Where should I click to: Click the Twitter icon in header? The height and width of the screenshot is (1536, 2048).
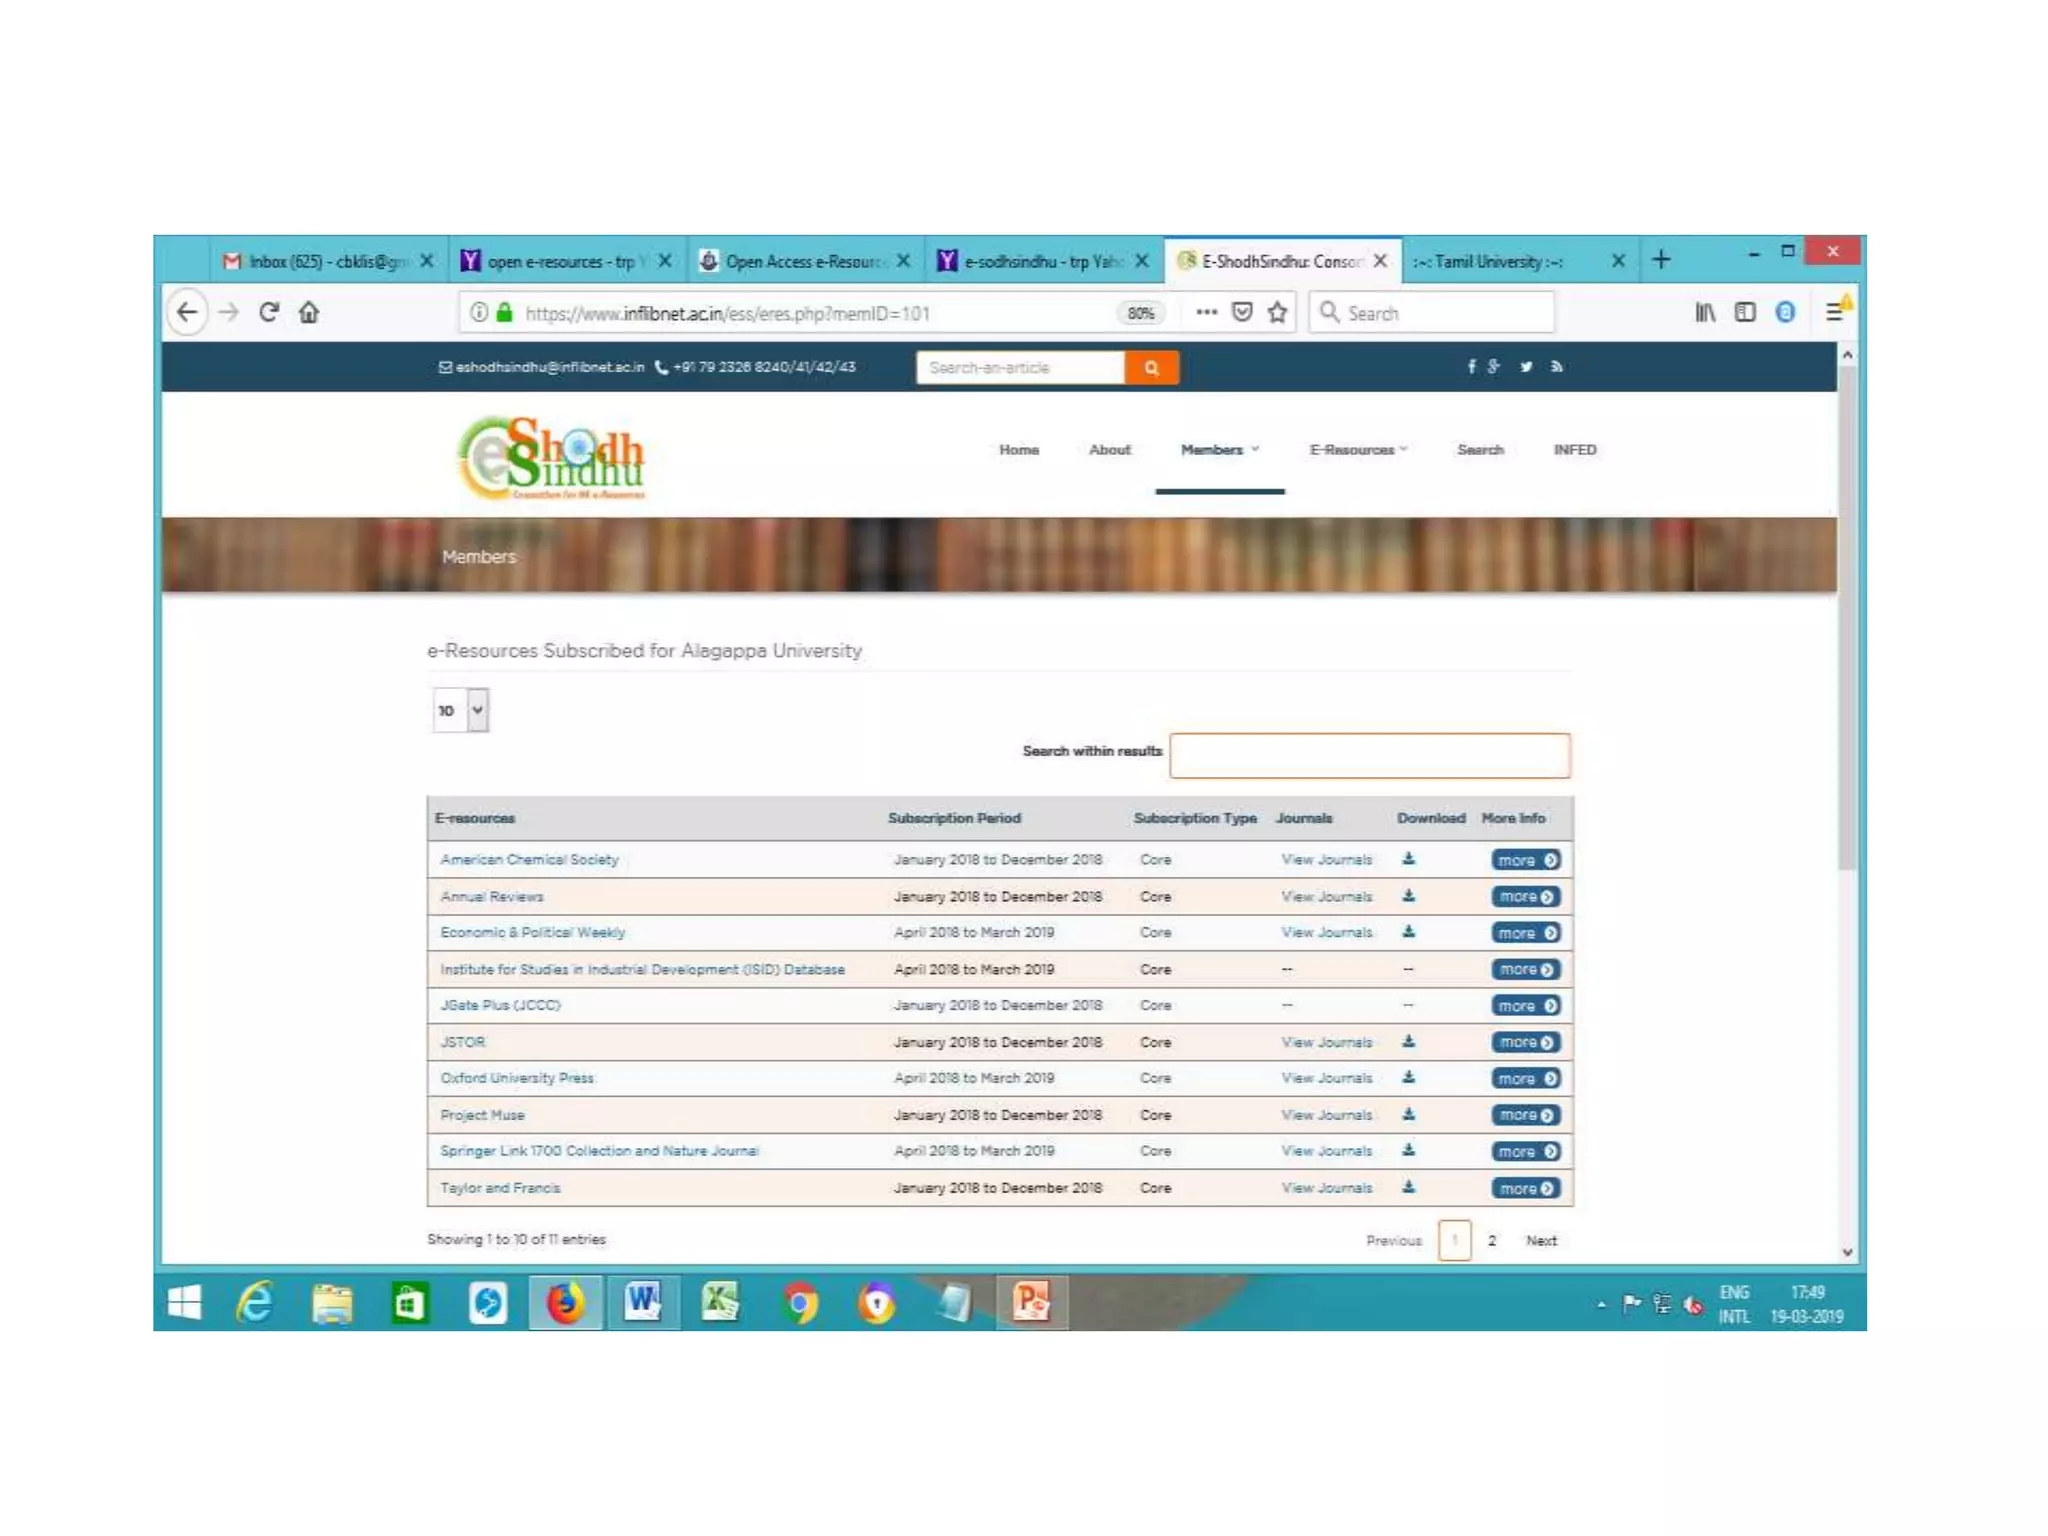1526,367
